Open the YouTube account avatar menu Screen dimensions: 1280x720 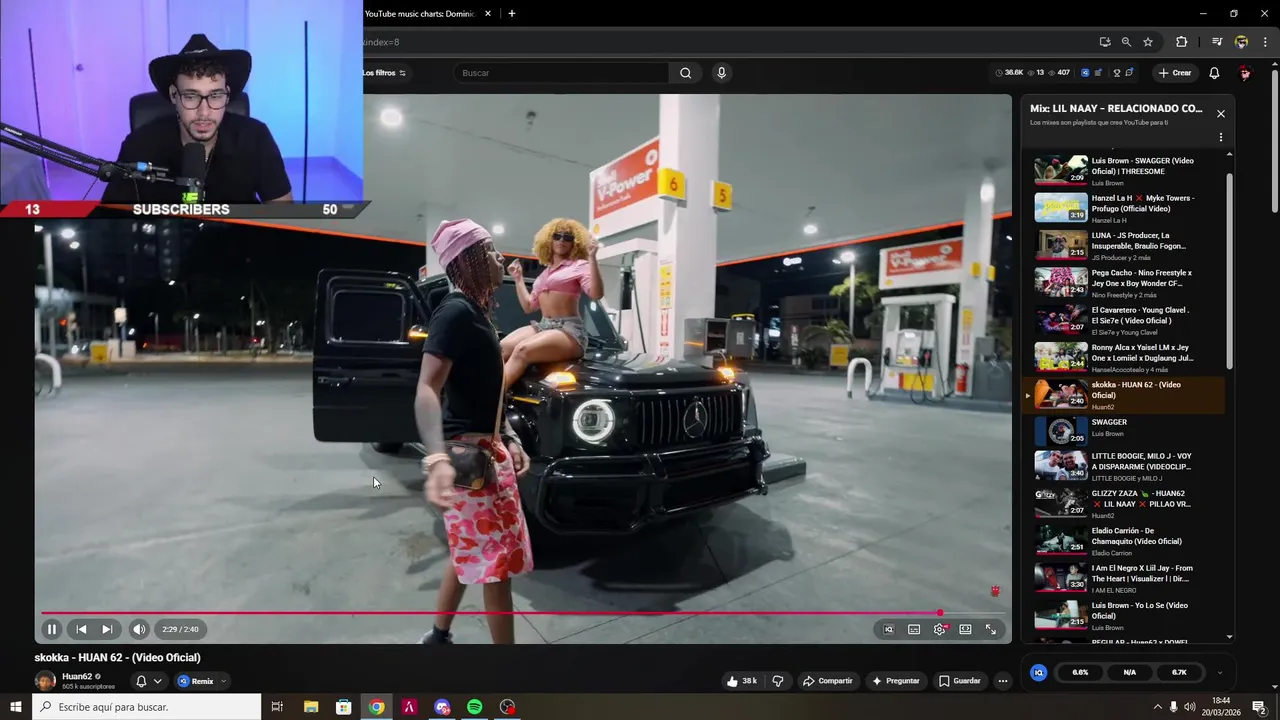1245,73
